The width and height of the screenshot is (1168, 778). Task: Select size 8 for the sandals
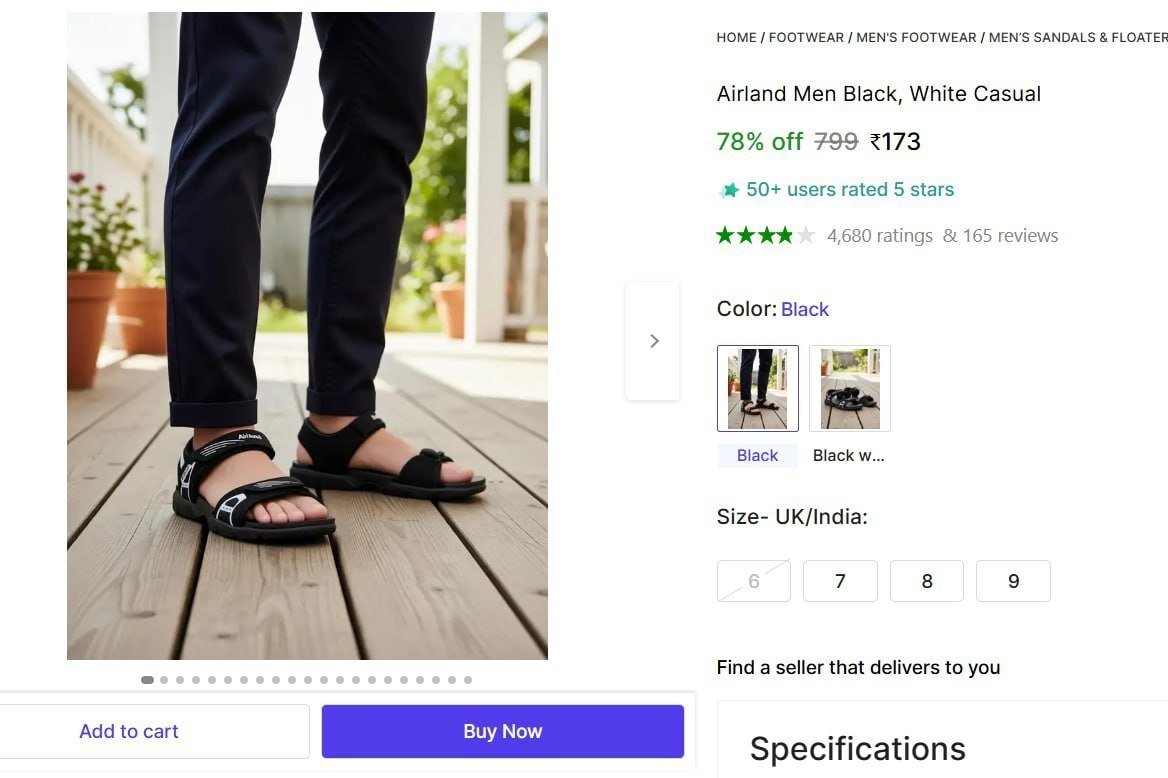(x=926, y=581)
